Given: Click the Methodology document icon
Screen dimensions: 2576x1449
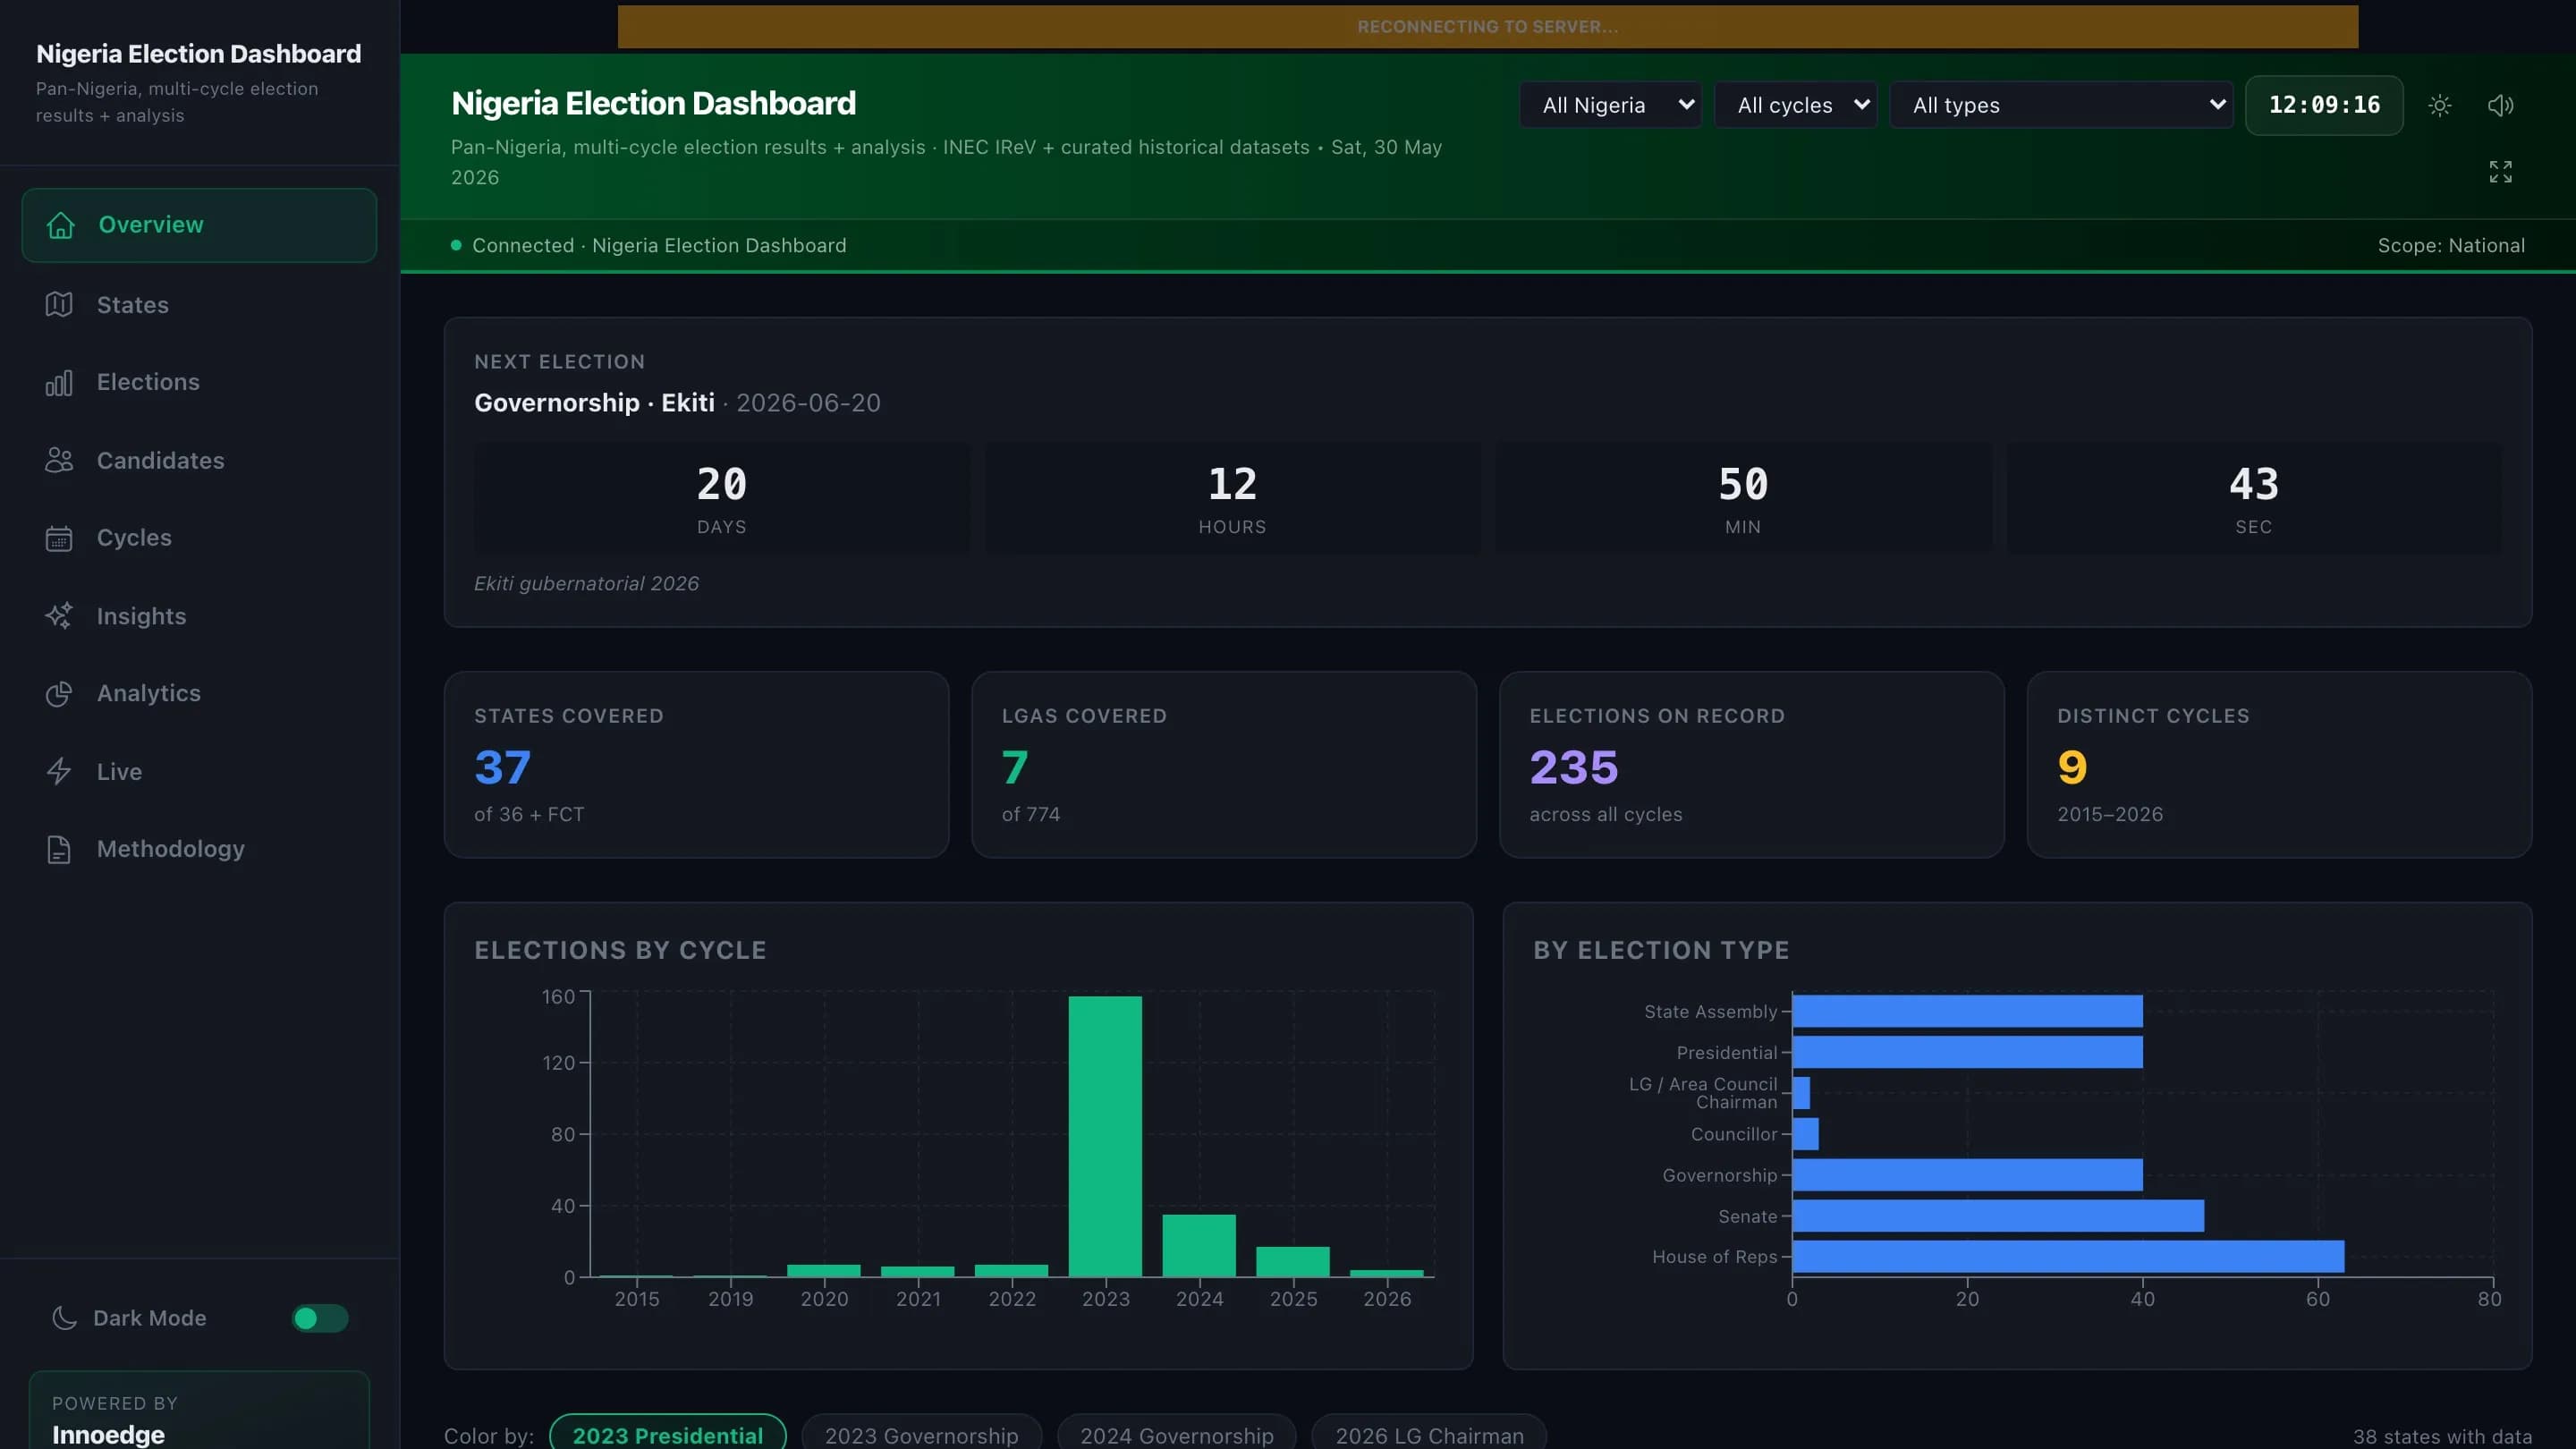Looking at the screenshot, I should pos(59,849).
